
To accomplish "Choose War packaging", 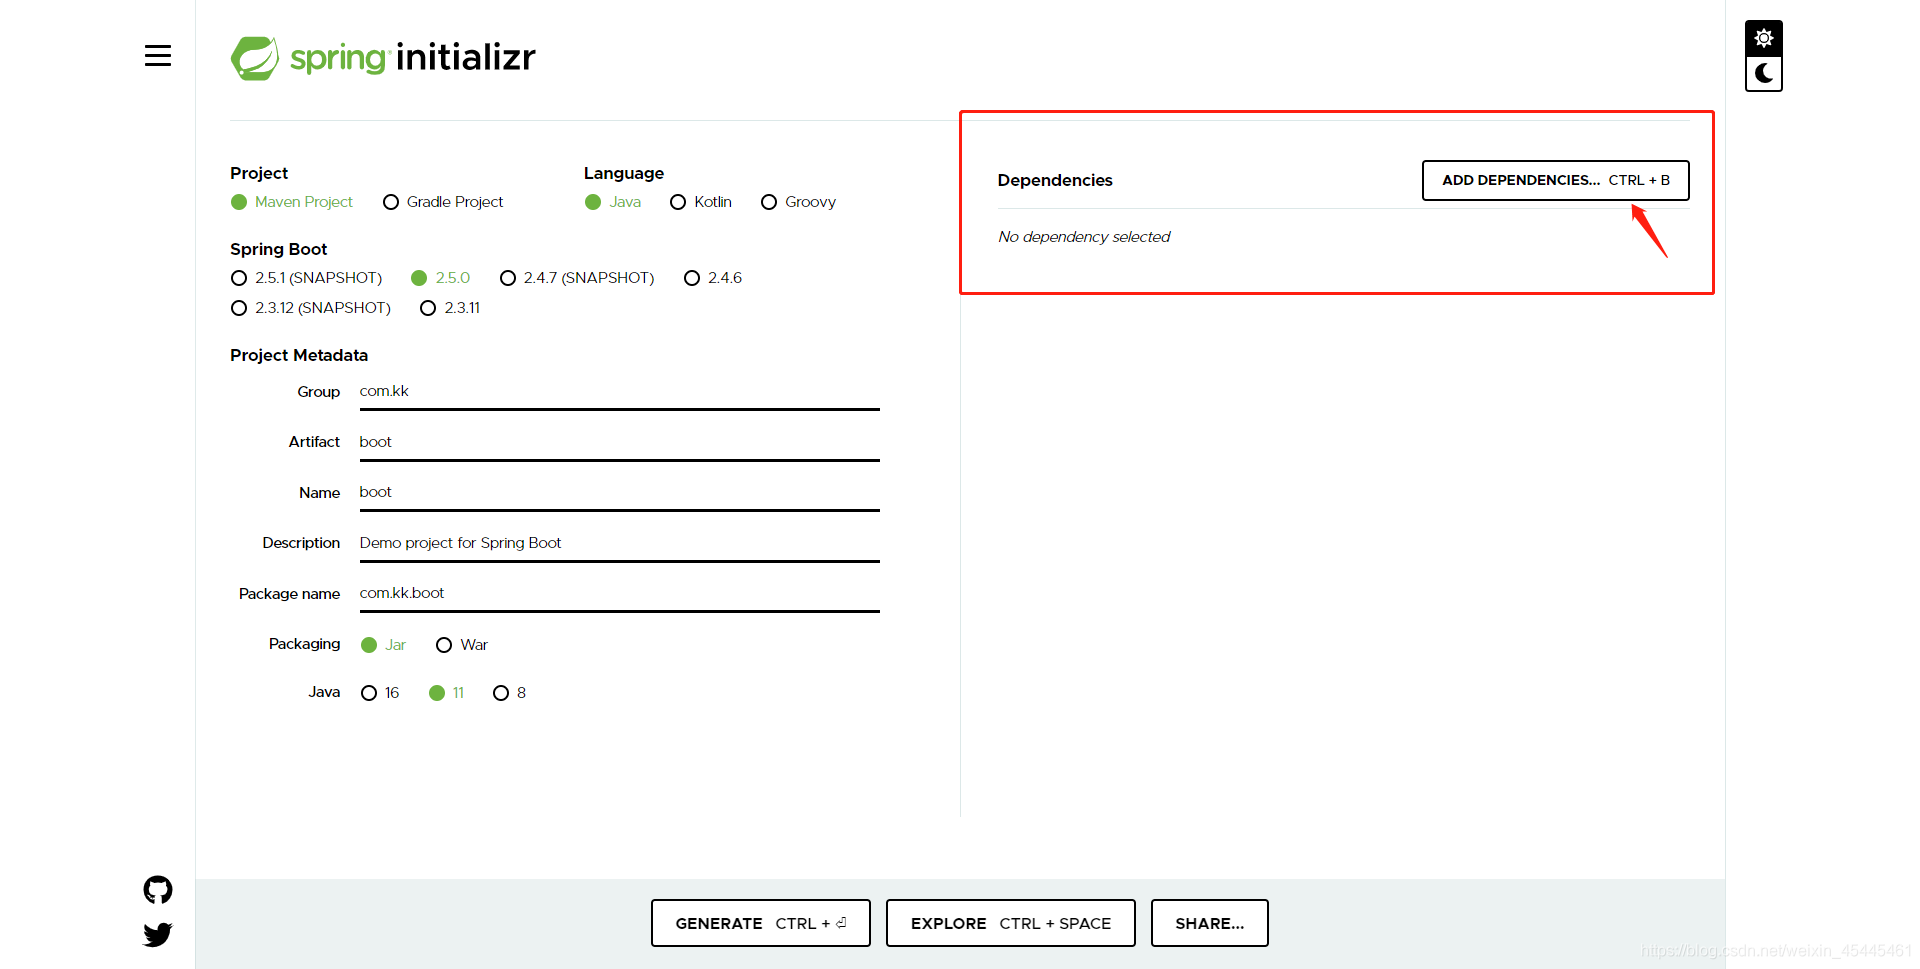I will [x=462, y=645].
